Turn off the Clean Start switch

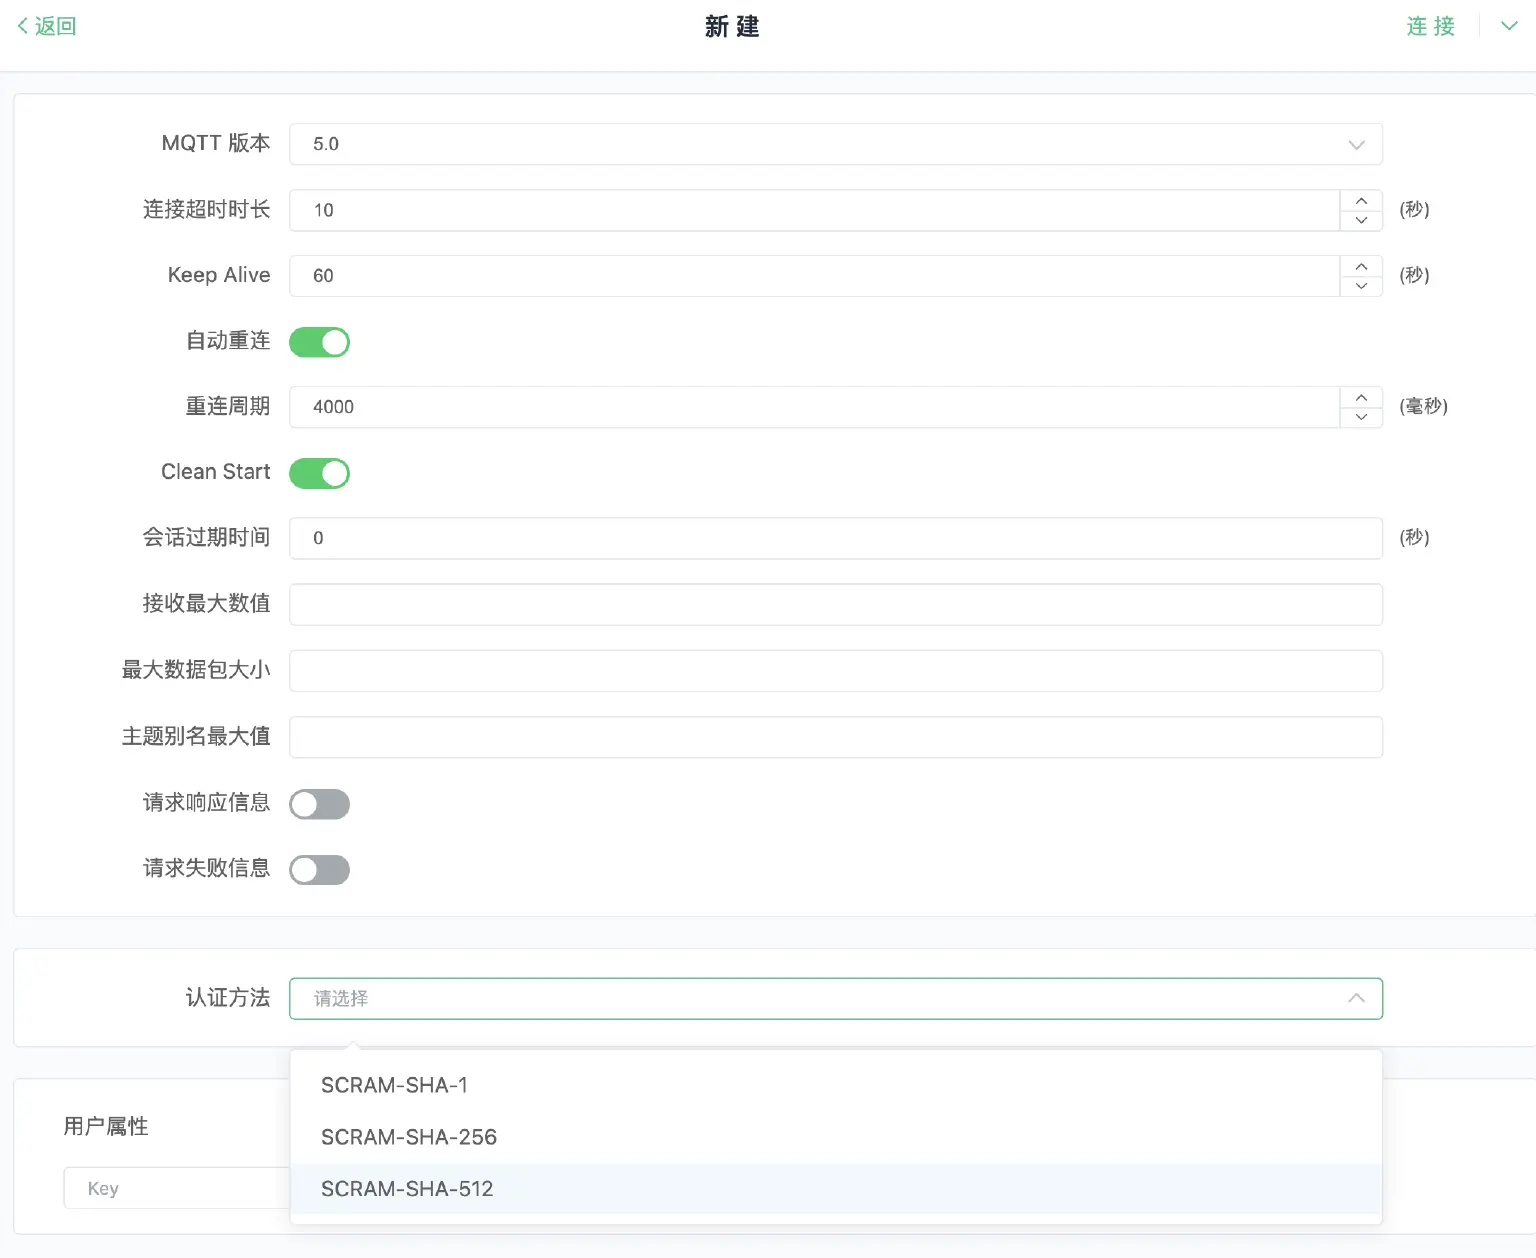pos(319,473)
